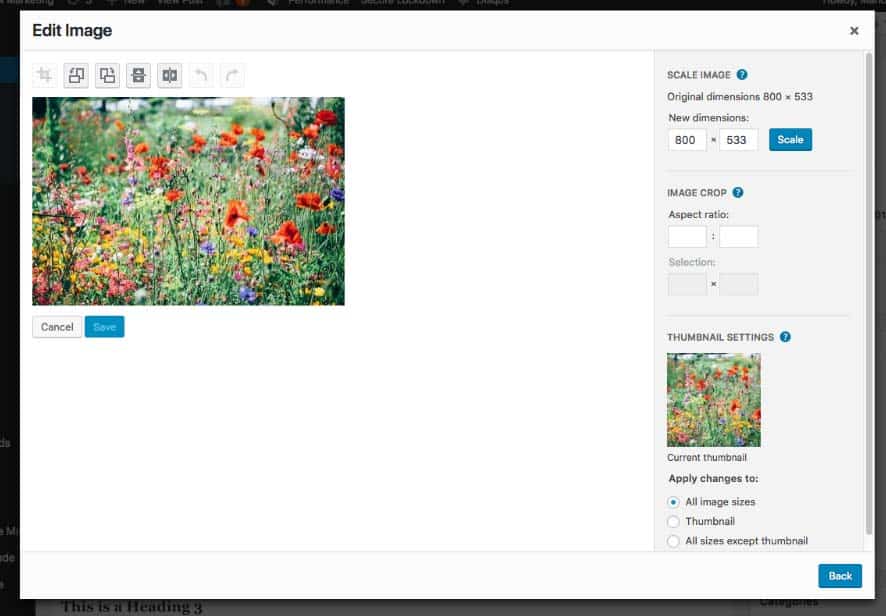This screenshot has height=616, width=886.
Task: Flip the image vertically
Action: pos(138,75)
